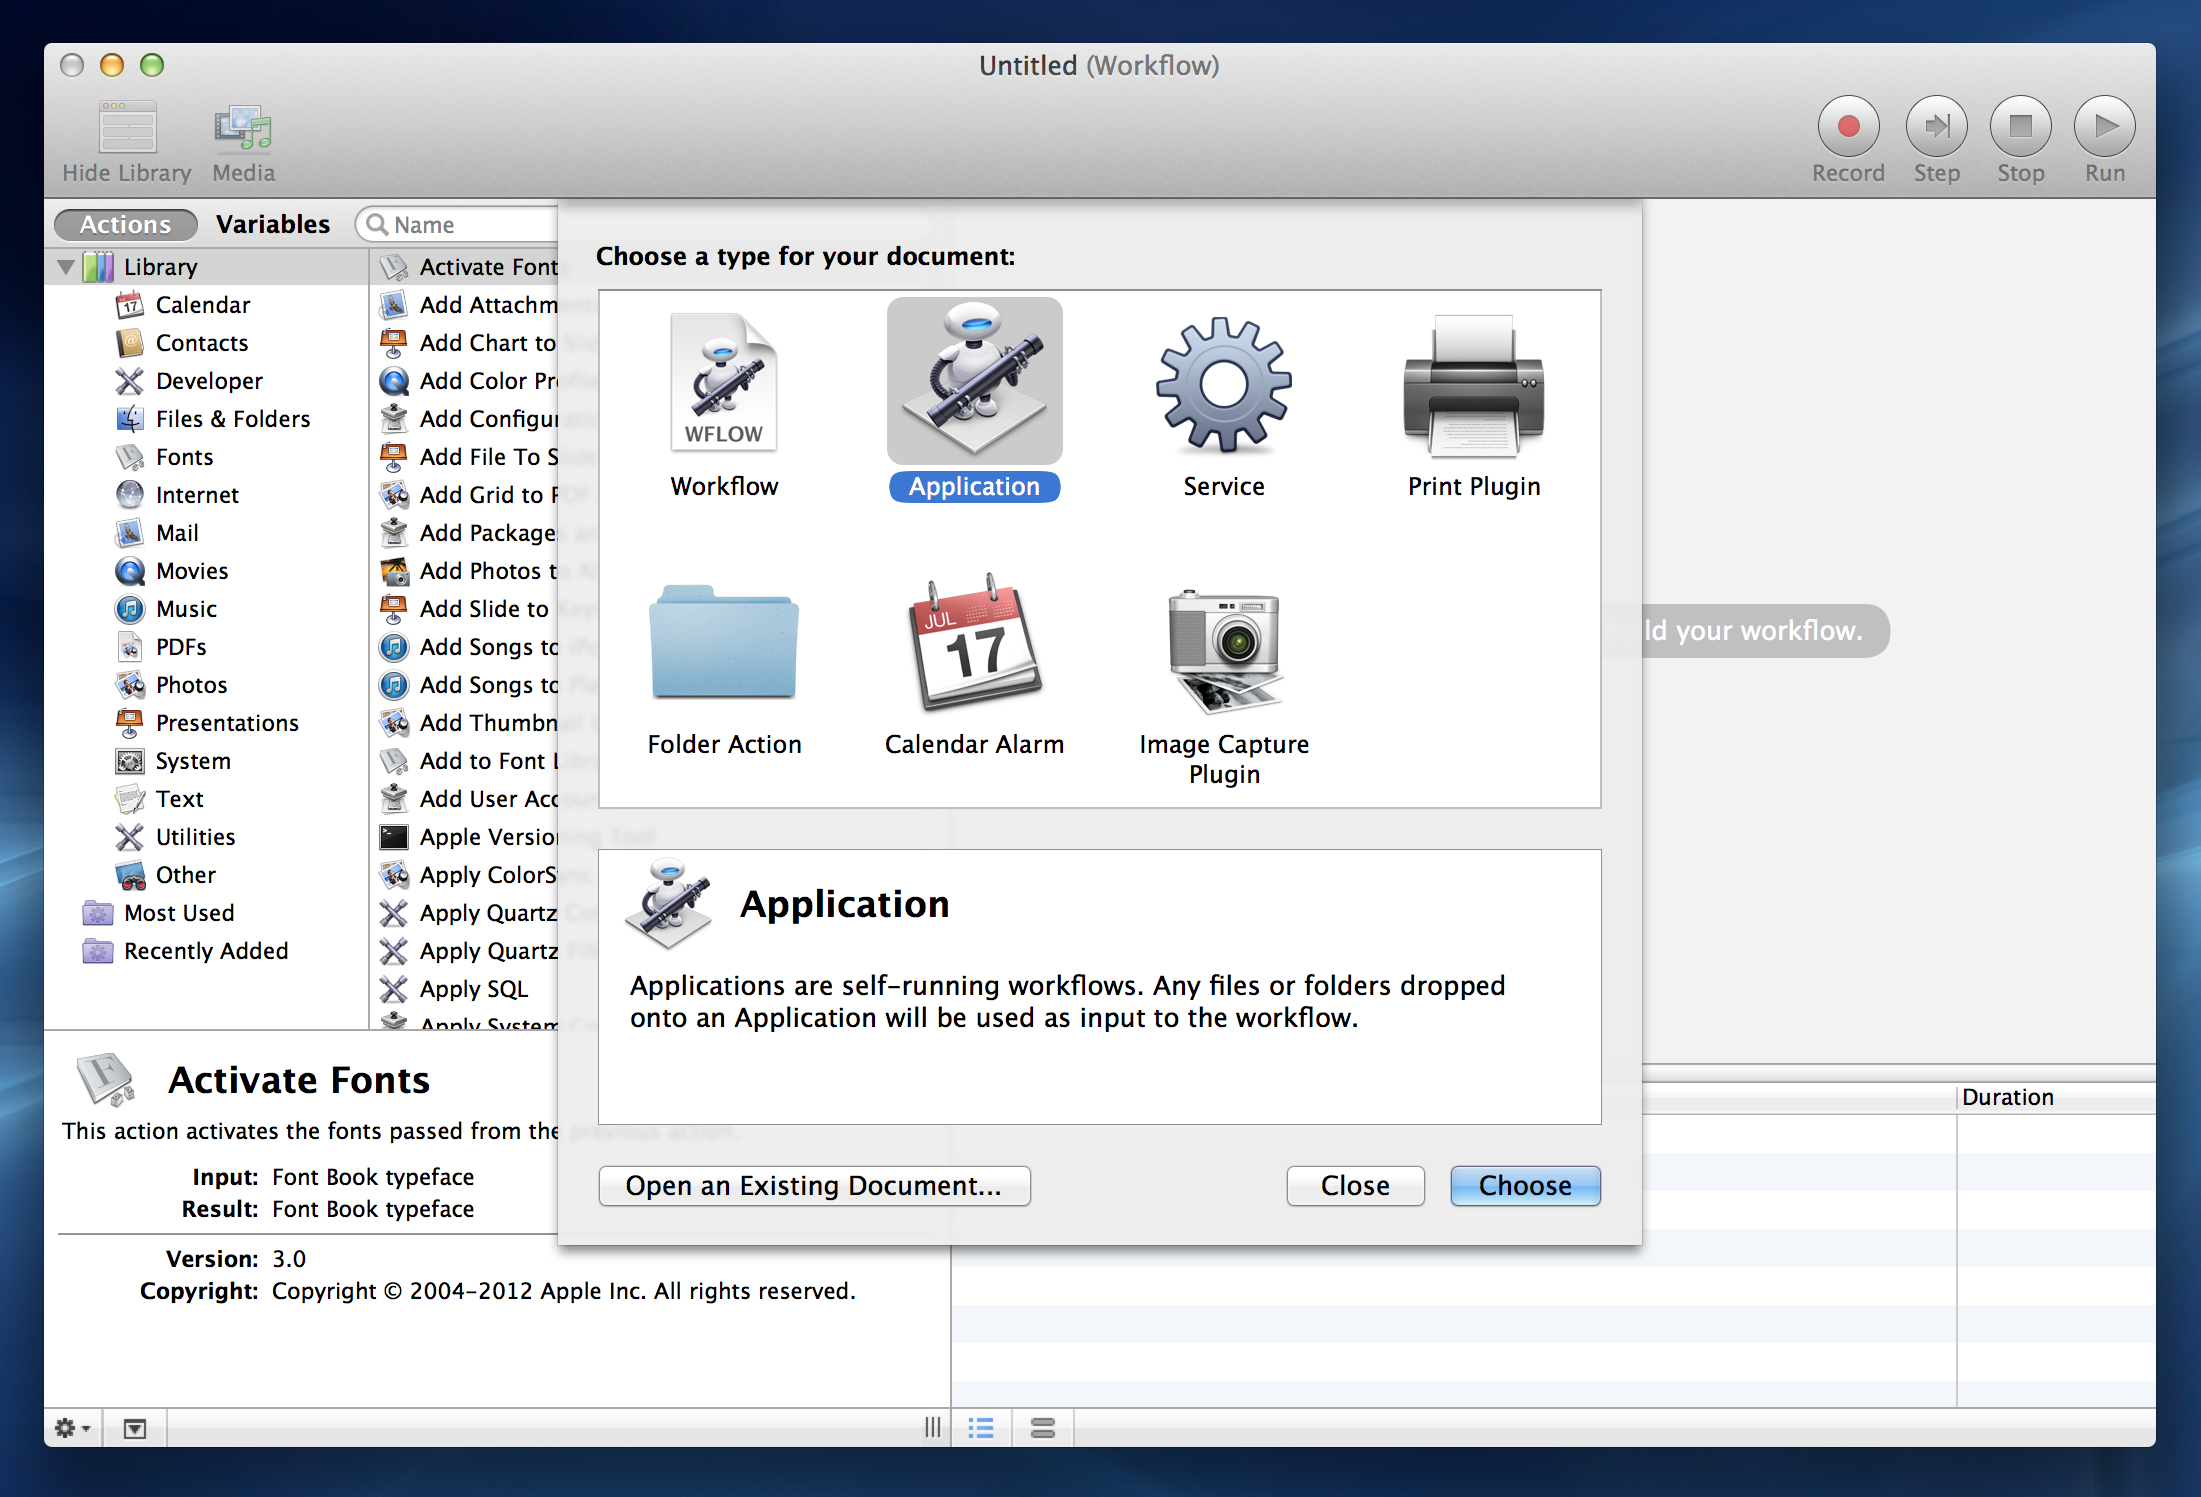2201x1497 pixels.
Task: Select the Application document type icon
Action: (974, 380)
